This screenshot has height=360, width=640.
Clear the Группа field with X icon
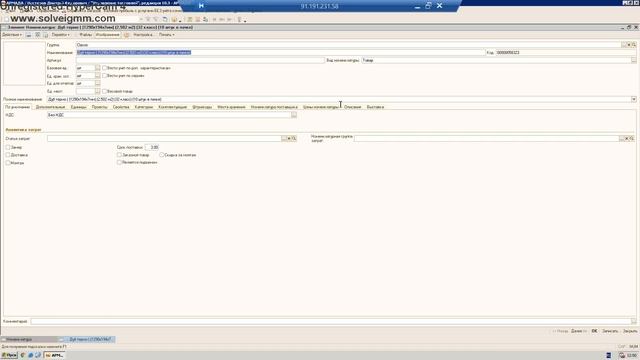629,44
